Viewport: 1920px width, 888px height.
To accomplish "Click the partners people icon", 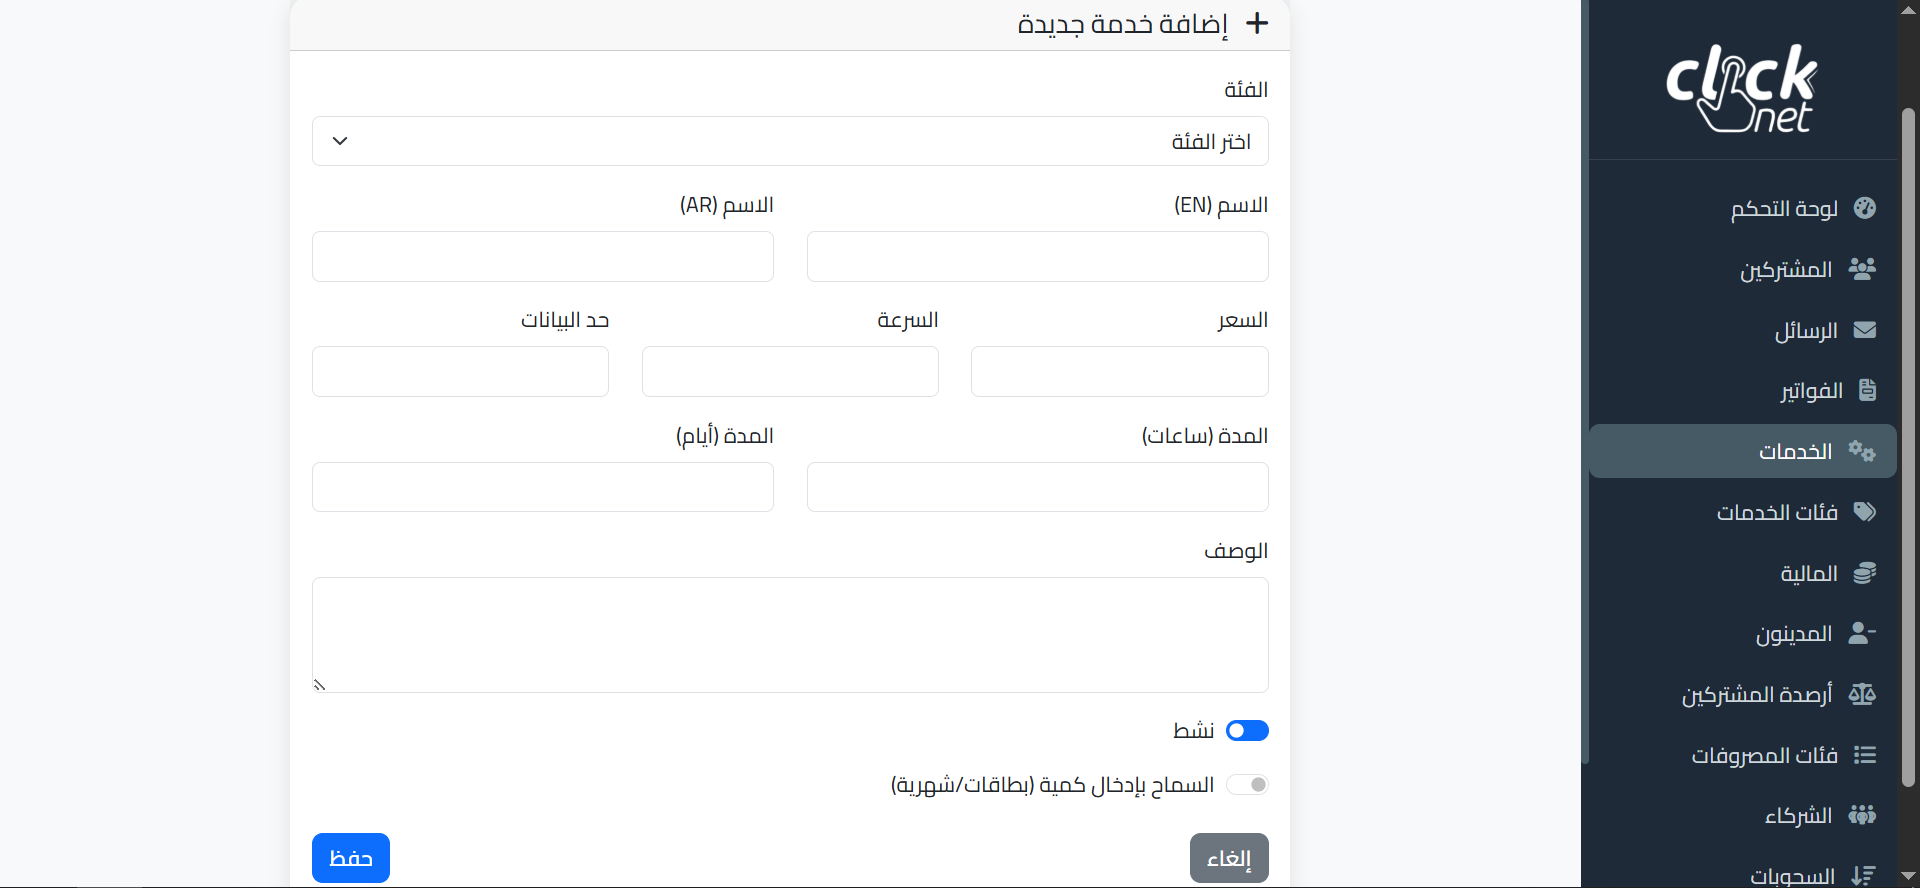I will [x=1862, y=815].
